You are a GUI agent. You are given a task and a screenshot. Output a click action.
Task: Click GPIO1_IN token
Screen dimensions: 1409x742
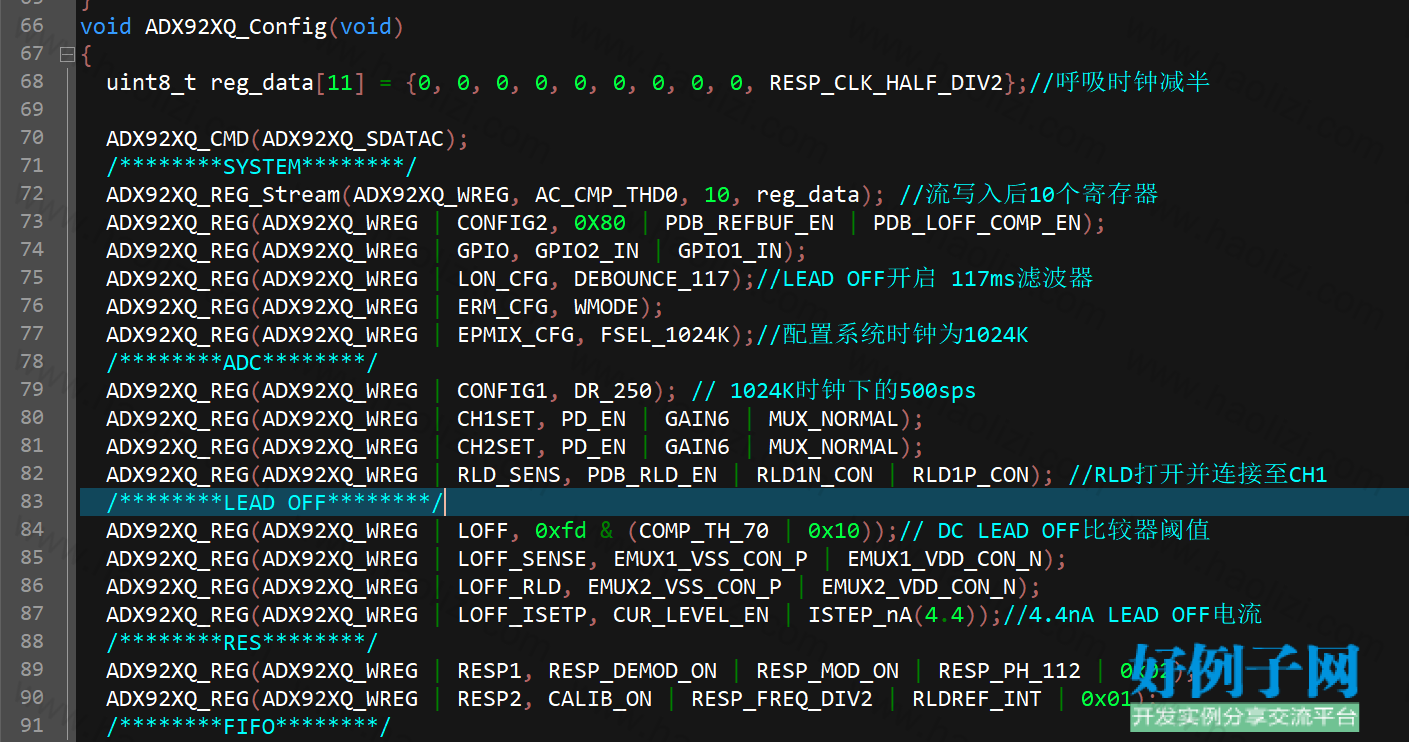730,250
